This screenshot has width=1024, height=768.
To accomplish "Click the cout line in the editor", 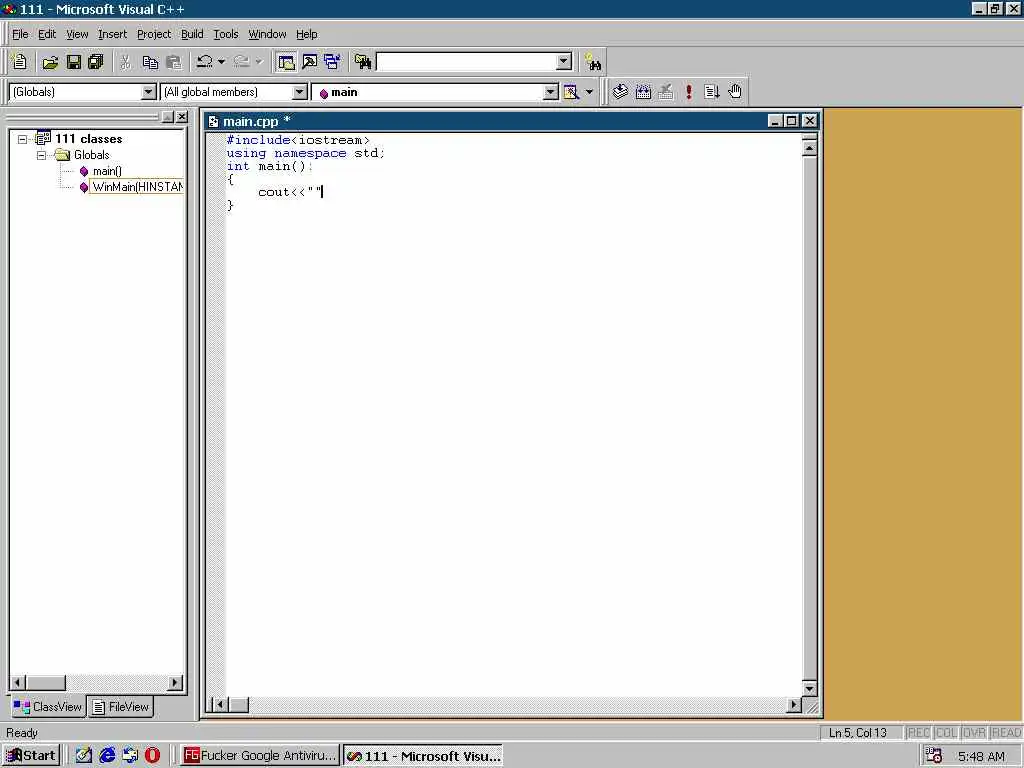I will coord(291,192).
